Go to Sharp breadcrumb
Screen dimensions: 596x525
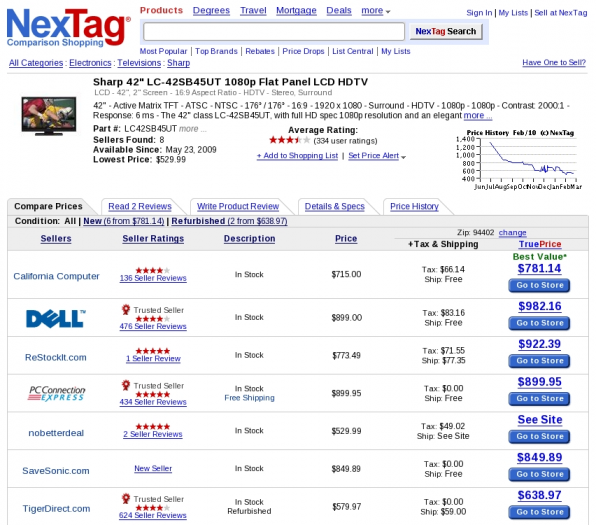tap(178, 63)
